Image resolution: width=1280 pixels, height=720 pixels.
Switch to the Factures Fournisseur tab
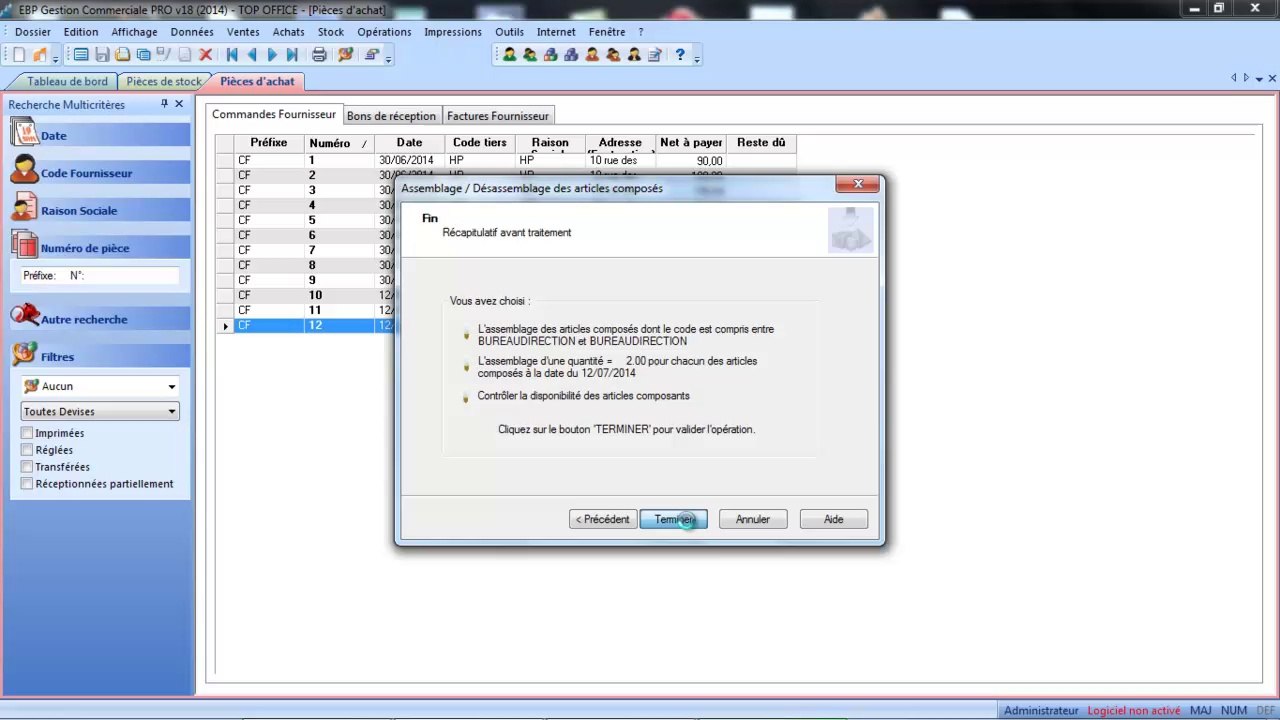point(498,116)
